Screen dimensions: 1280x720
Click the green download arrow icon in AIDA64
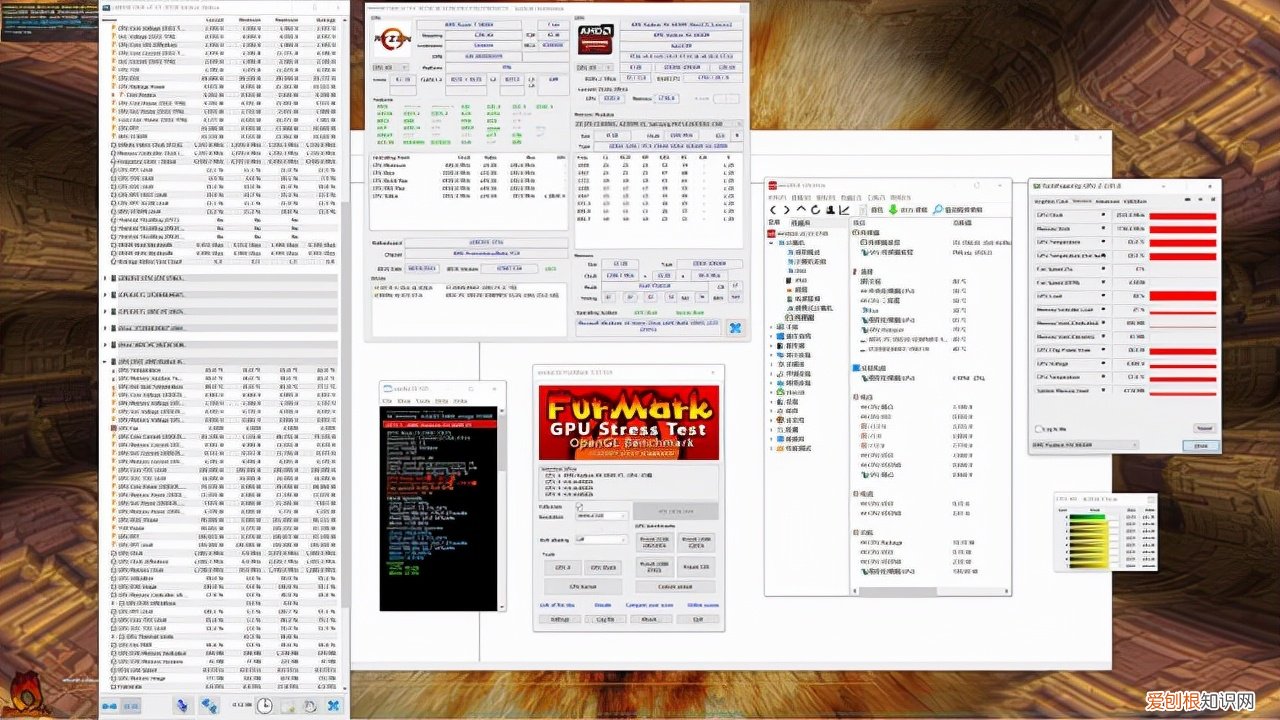(893, 210)
